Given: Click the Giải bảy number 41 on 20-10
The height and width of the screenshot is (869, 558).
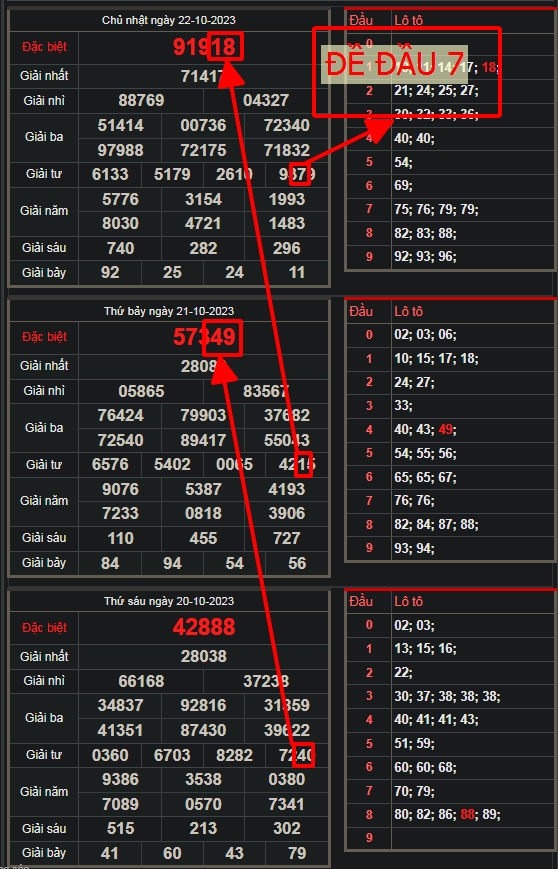Looking at the screenshot, I should (x=110, y=852).
